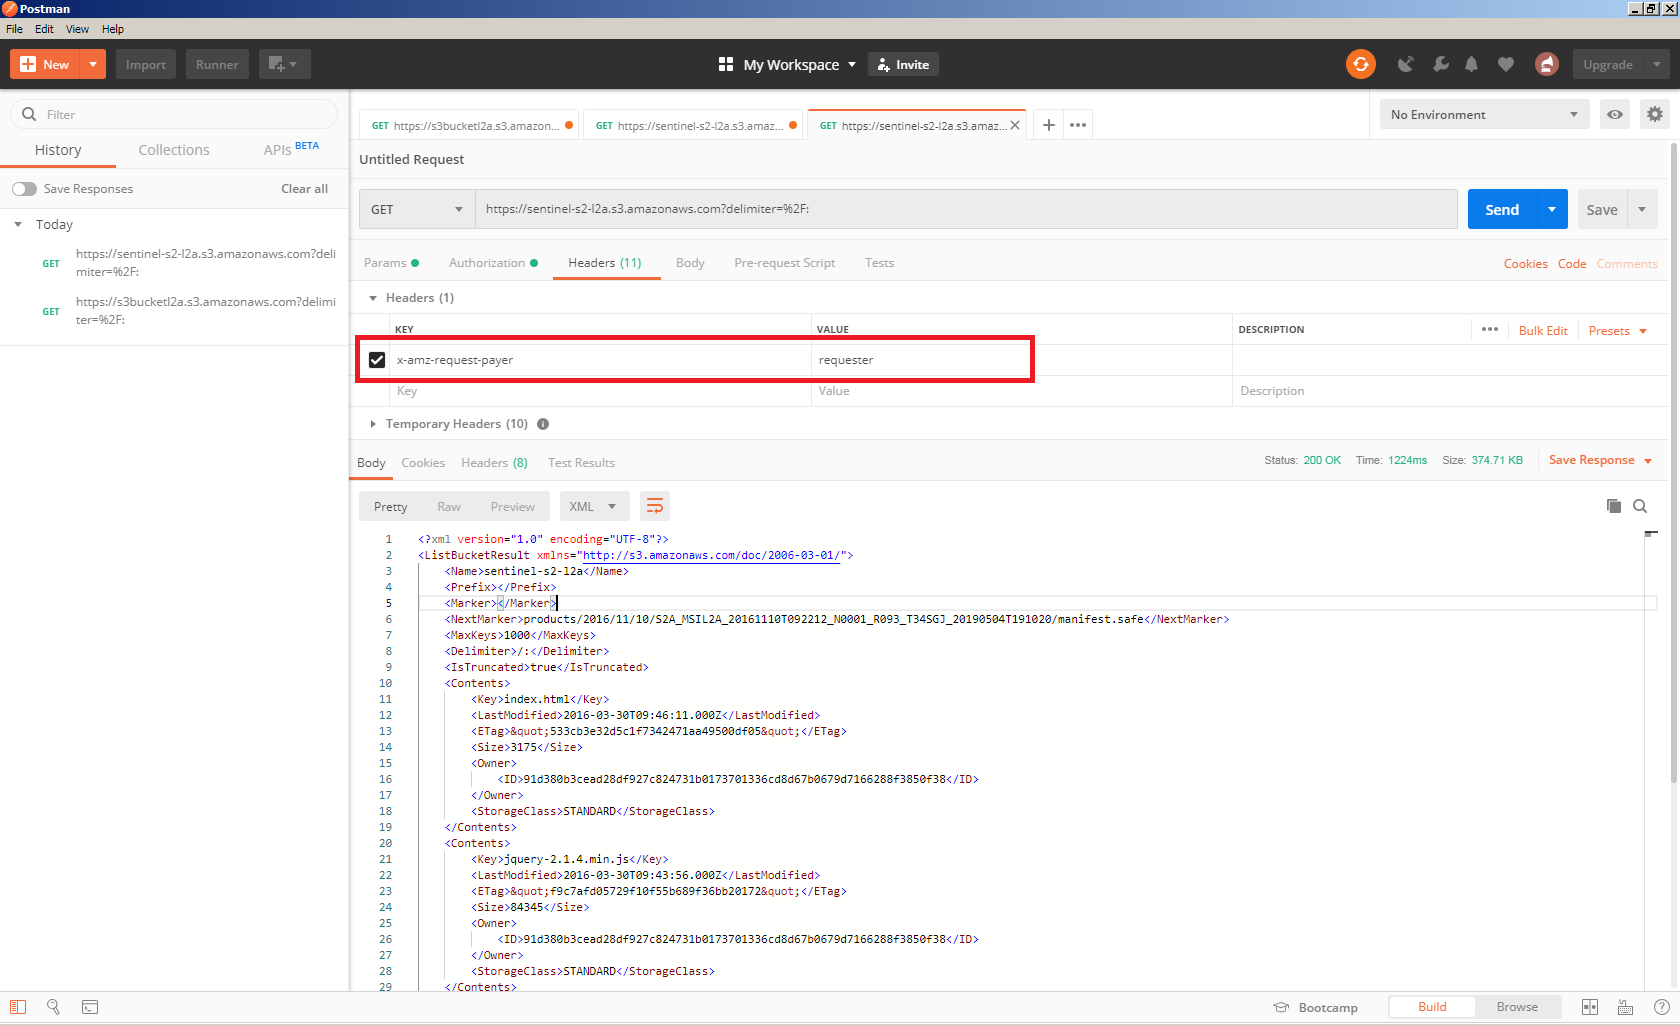Screen dimensions: 1680x1026
Task: Open Send button dropdown arrow
Action: (1552, 209)
